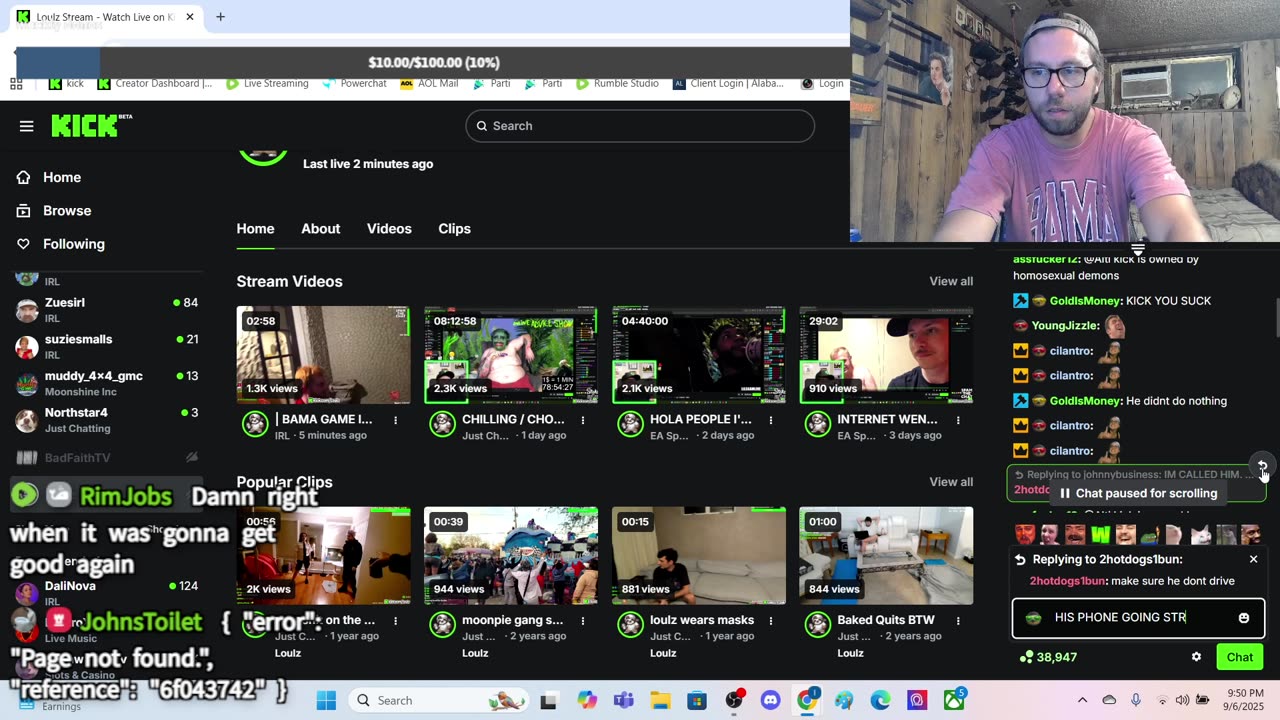Click the Windows taskbar search box
1280x720 pixels.
(x=438, y=700)
